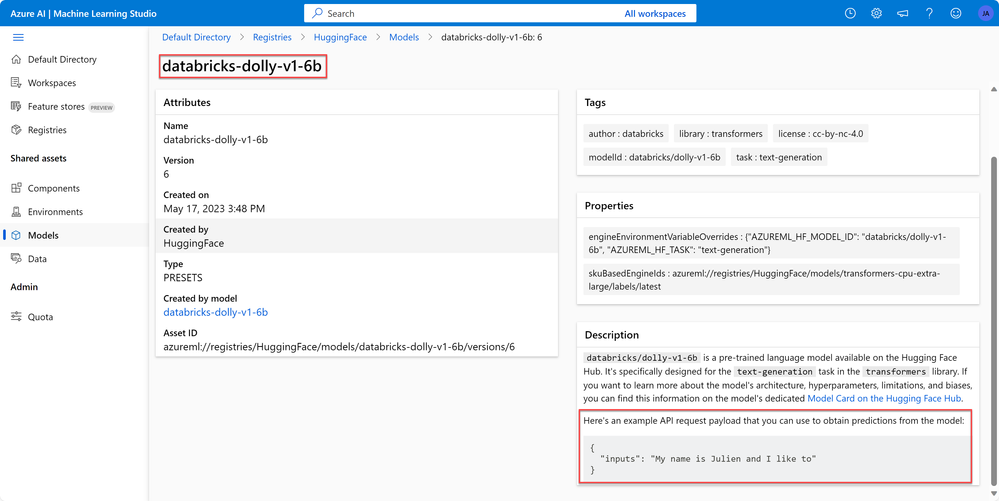
Task: Go to Models breadcrumb
Action: click(404, 38)
